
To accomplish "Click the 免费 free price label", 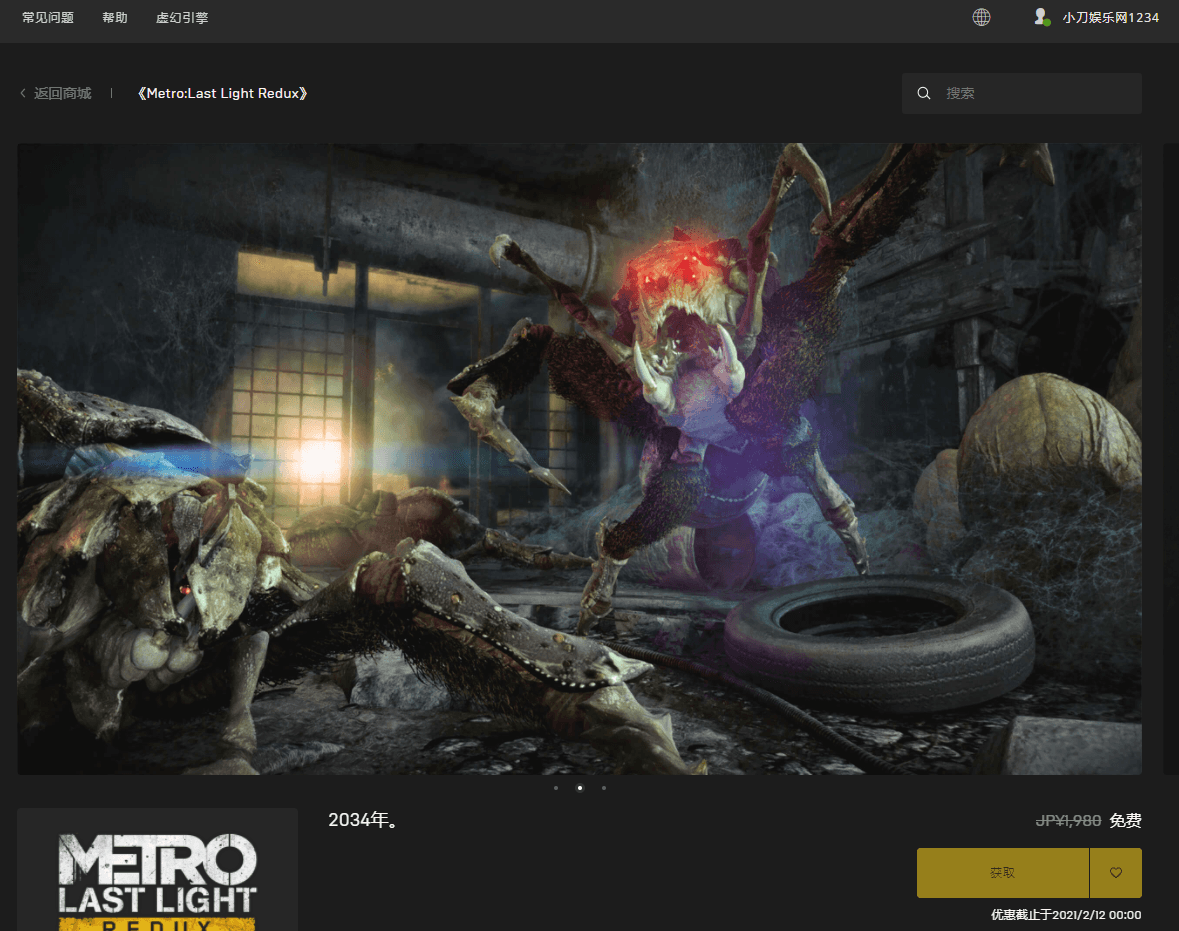I will click(x=1126, y=820).
